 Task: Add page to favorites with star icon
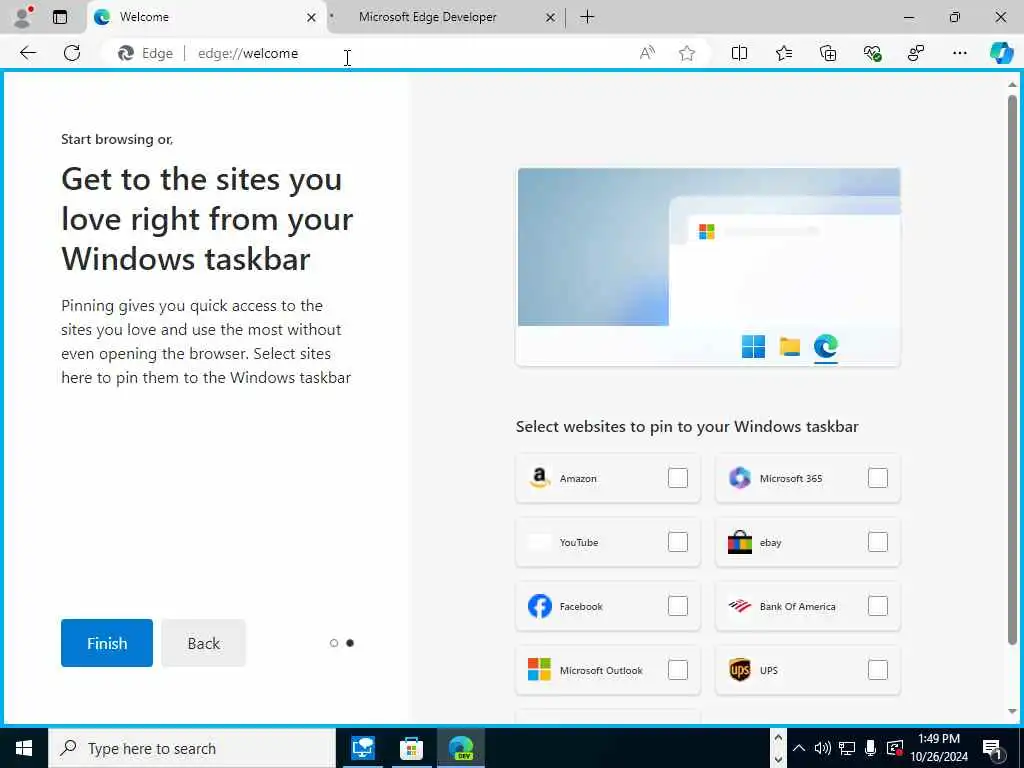pos(686,54)
